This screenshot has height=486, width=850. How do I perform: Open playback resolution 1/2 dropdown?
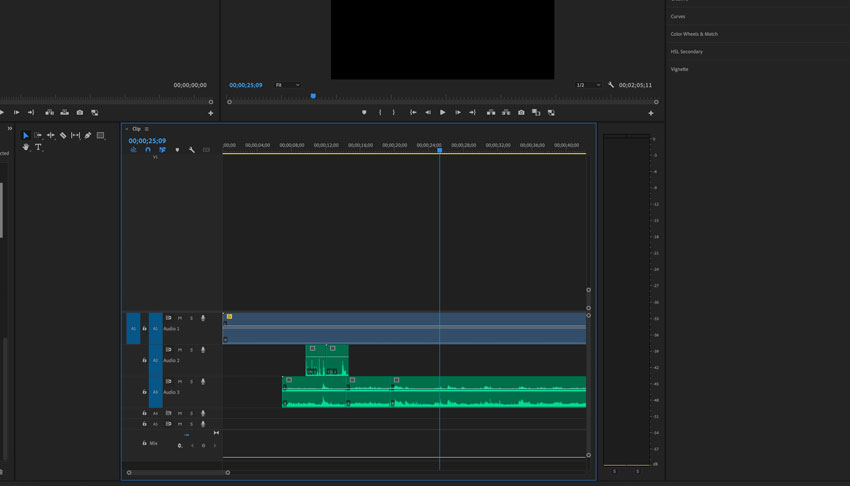click(x=588, y=85)
